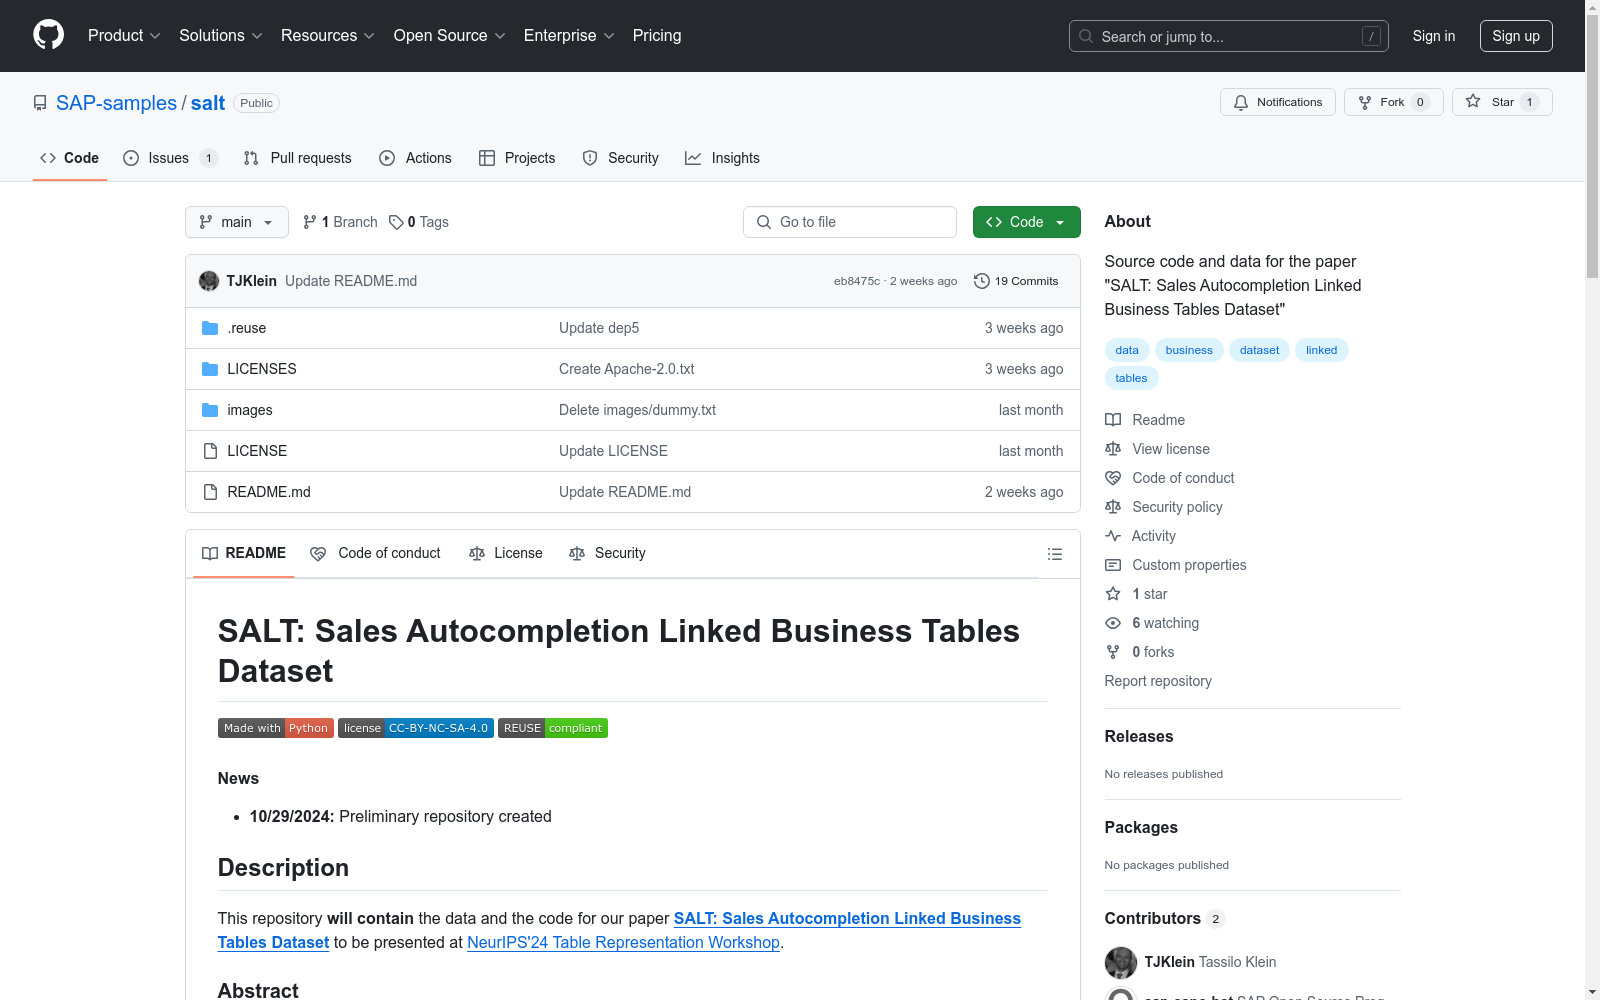This screenshot has width=1600, height=1000.
Task: Open the README.md file
Action: point(269,492)
